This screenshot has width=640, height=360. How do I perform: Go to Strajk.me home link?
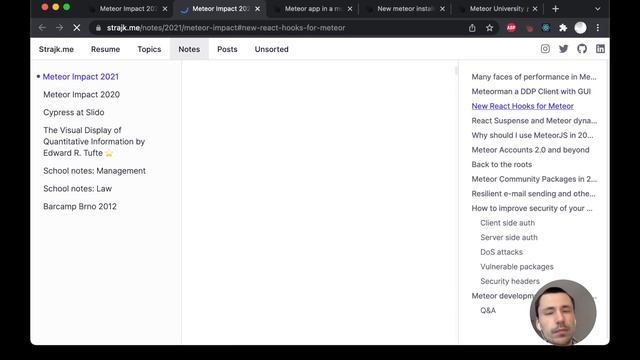(56, 49)
